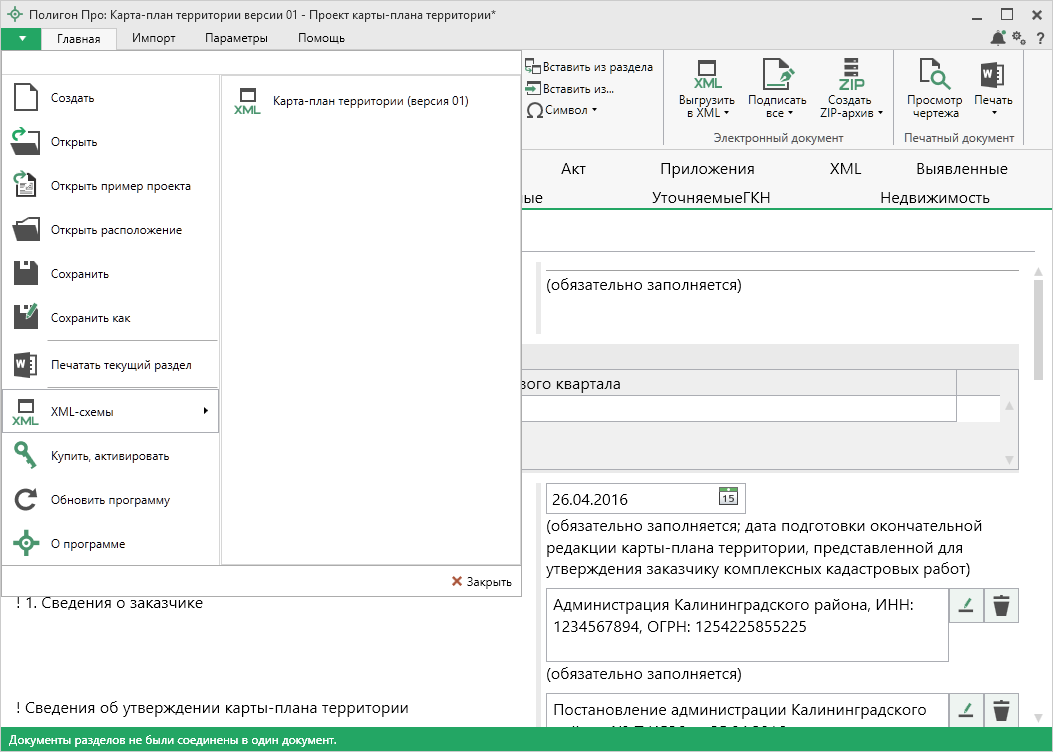Click the calendar icon in date field
The image size is (1053, 752).
click(x=728, y=497)
